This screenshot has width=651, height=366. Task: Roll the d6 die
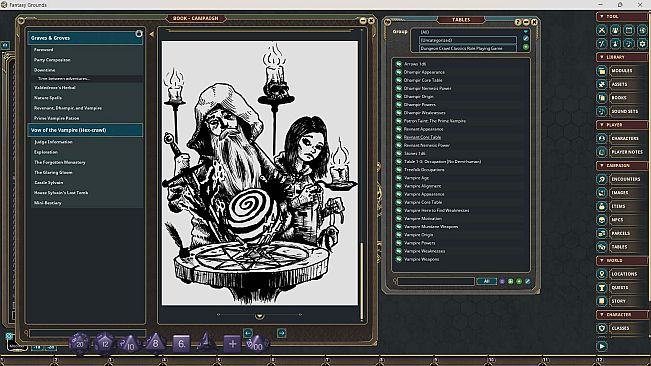click(x=181, y=344)
